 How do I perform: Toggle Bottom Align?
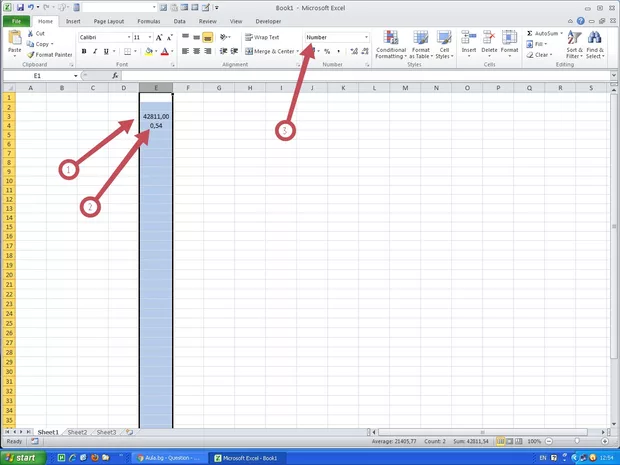[208, 37]
